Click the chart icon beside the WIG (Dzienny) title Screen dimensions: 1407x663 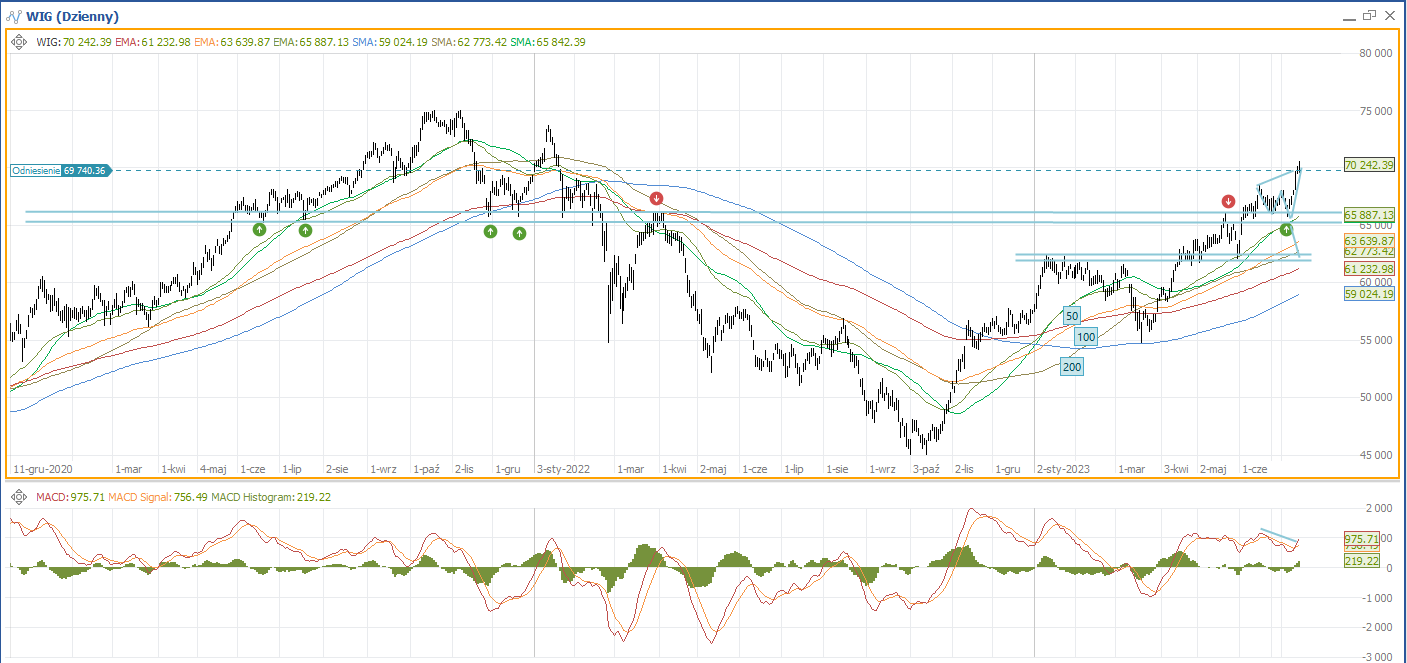tap(13, 17)
